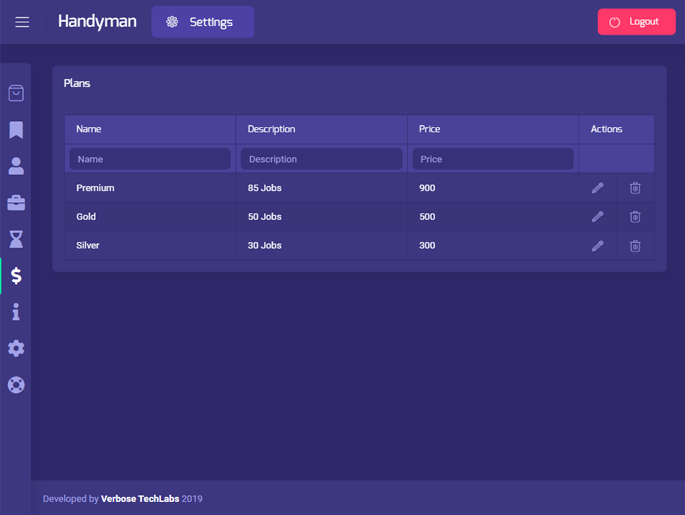The height and width of the screenshot is (515, 685).
Task: Open the briefcase sidebar icon
Action: (16, 203)
